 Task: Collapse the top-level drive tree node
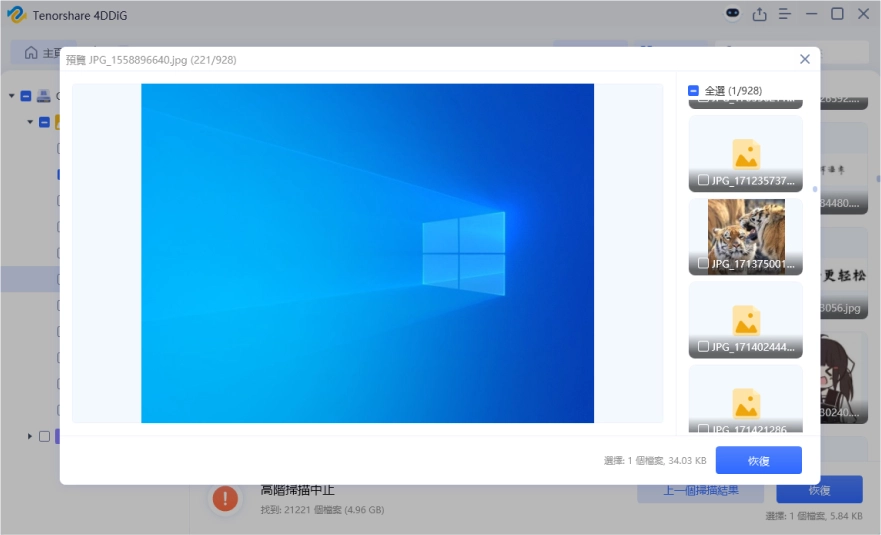[11, 96]
